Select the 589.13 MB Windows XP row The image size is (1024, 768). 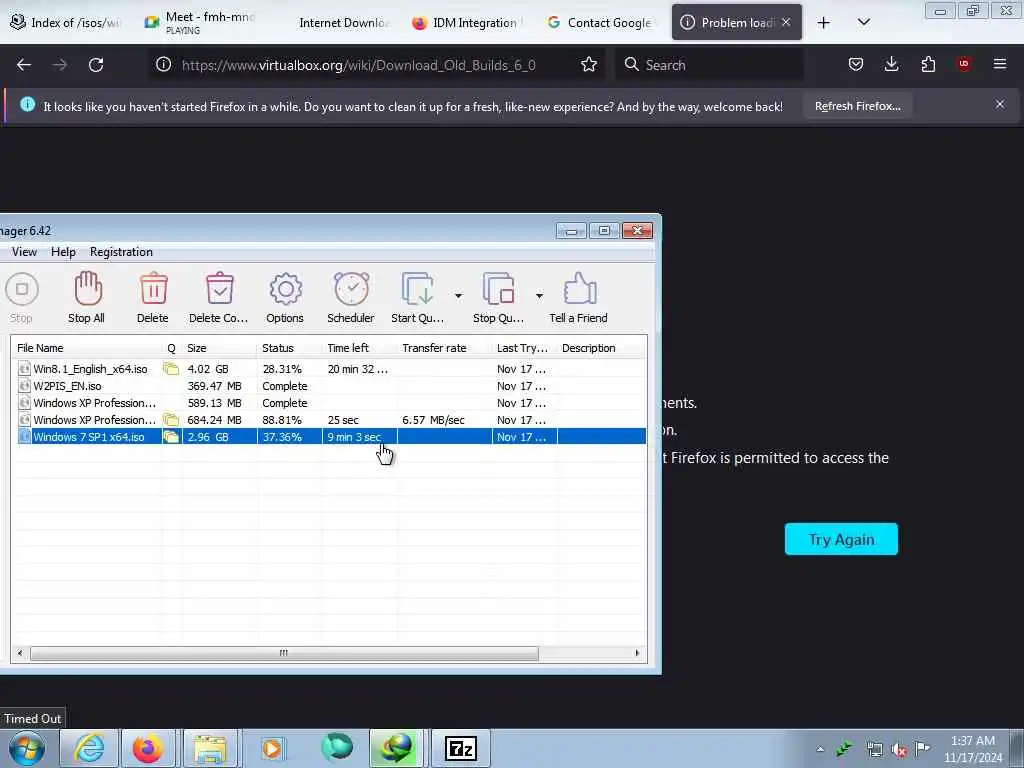tap(331, 403)
